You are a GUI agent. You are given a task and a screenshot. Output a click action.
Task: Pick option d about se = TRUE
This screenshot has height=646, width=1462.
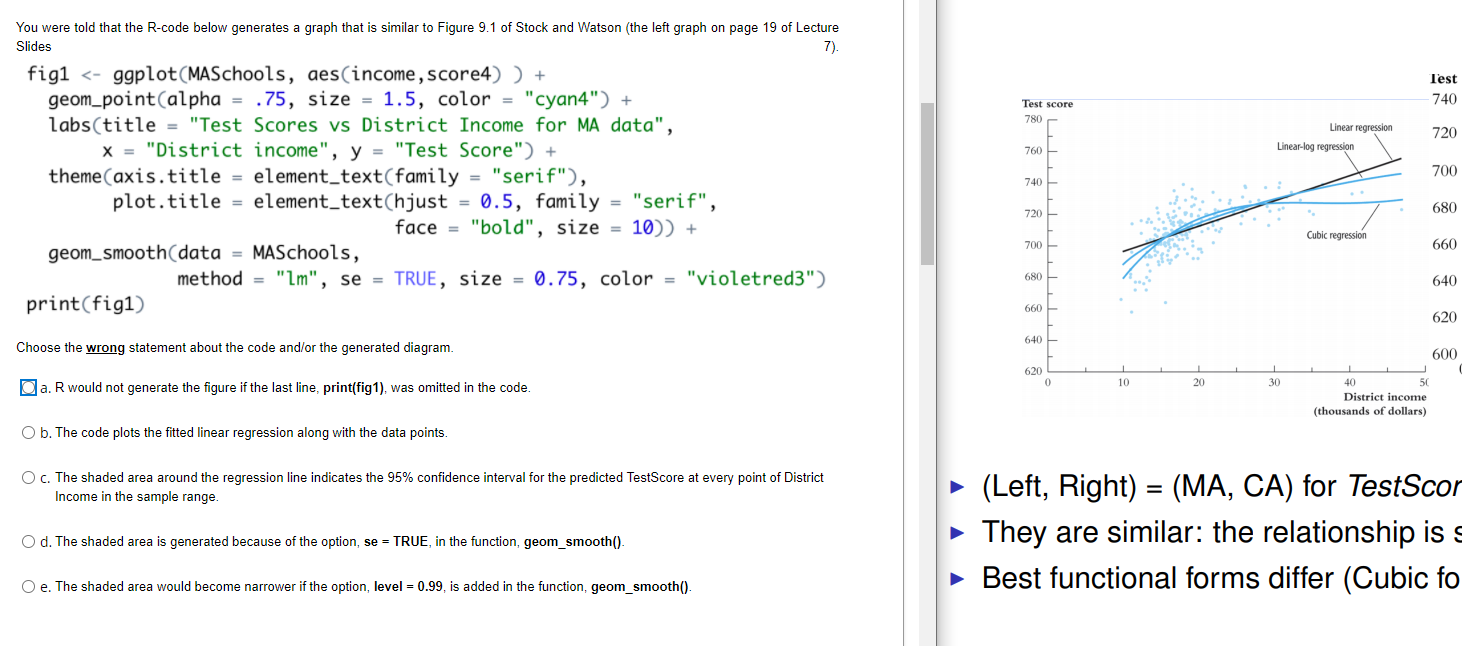pos(29,541)
